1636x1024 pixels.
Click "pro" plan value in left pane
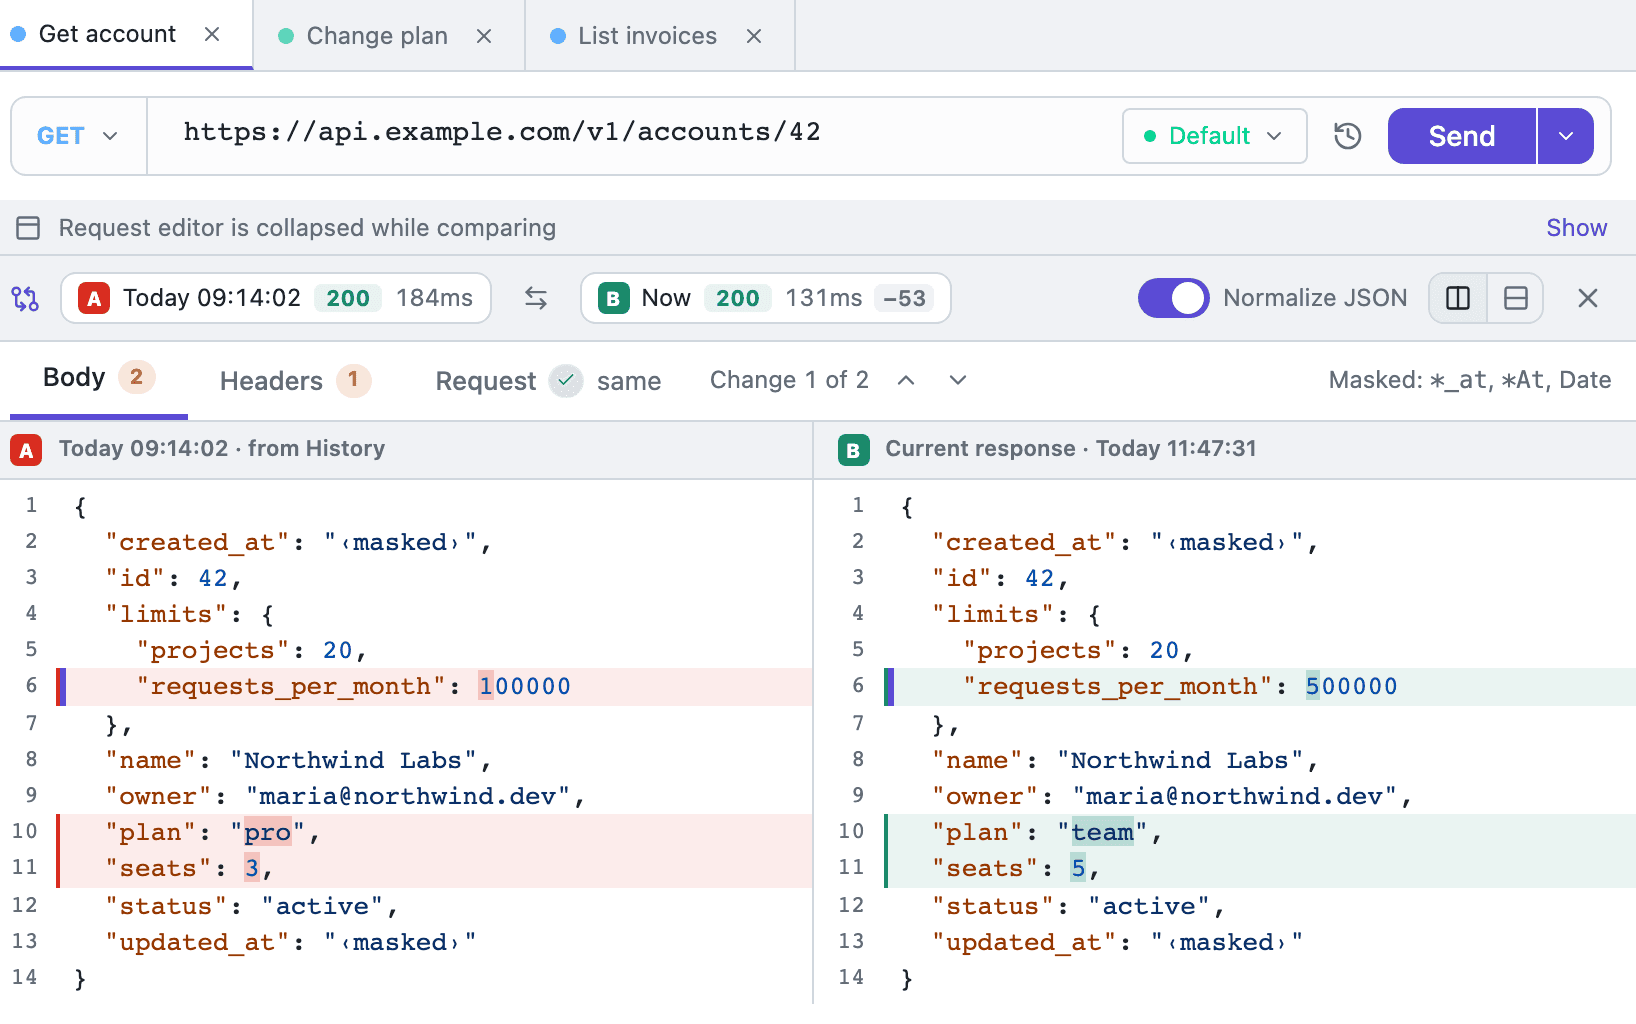coord(268,832)
